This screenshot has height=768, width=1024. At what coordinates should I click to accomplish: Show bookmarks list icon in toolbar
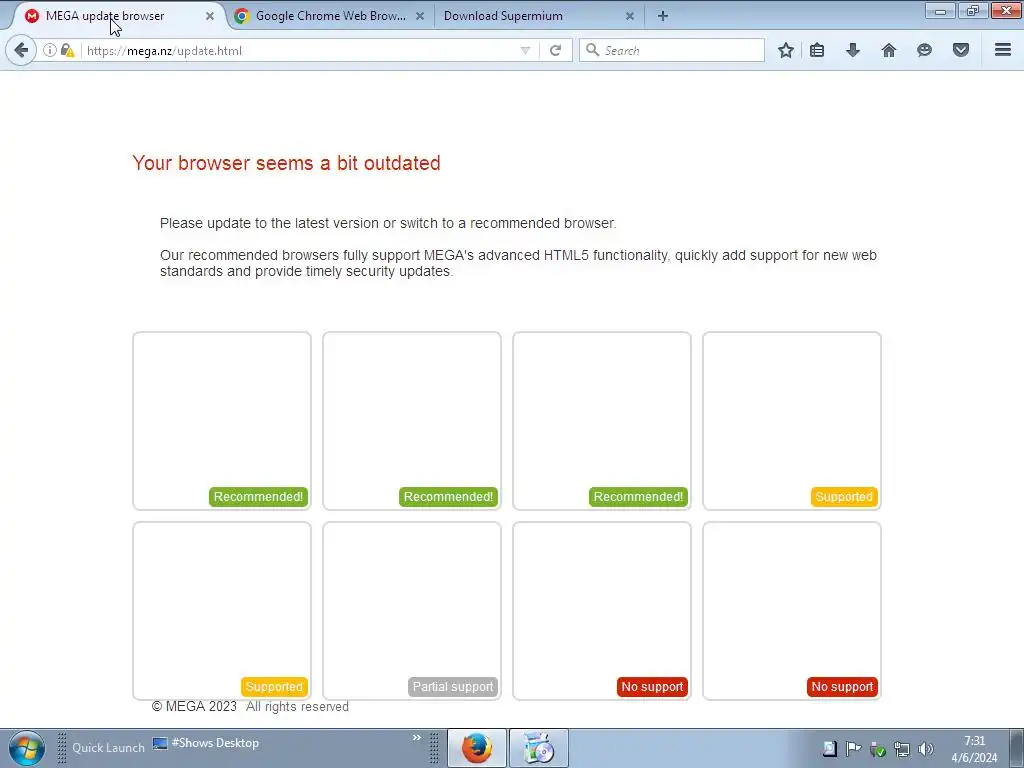tap(817, 50)
